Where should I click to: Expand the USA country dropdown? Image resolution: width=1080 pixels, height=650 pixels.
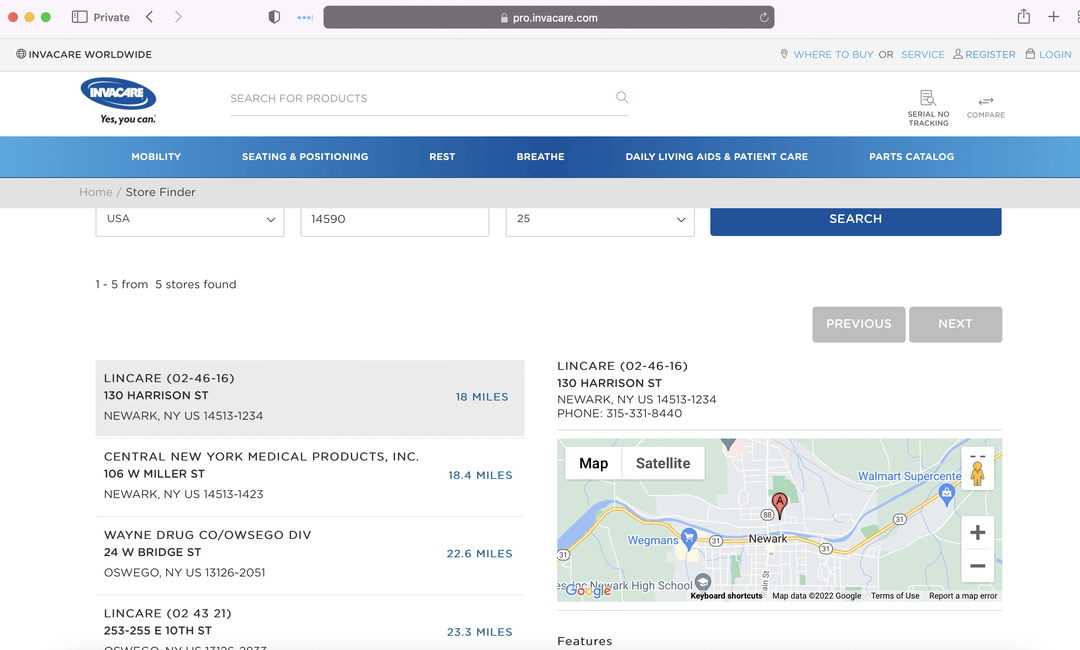tap(190, 220)
